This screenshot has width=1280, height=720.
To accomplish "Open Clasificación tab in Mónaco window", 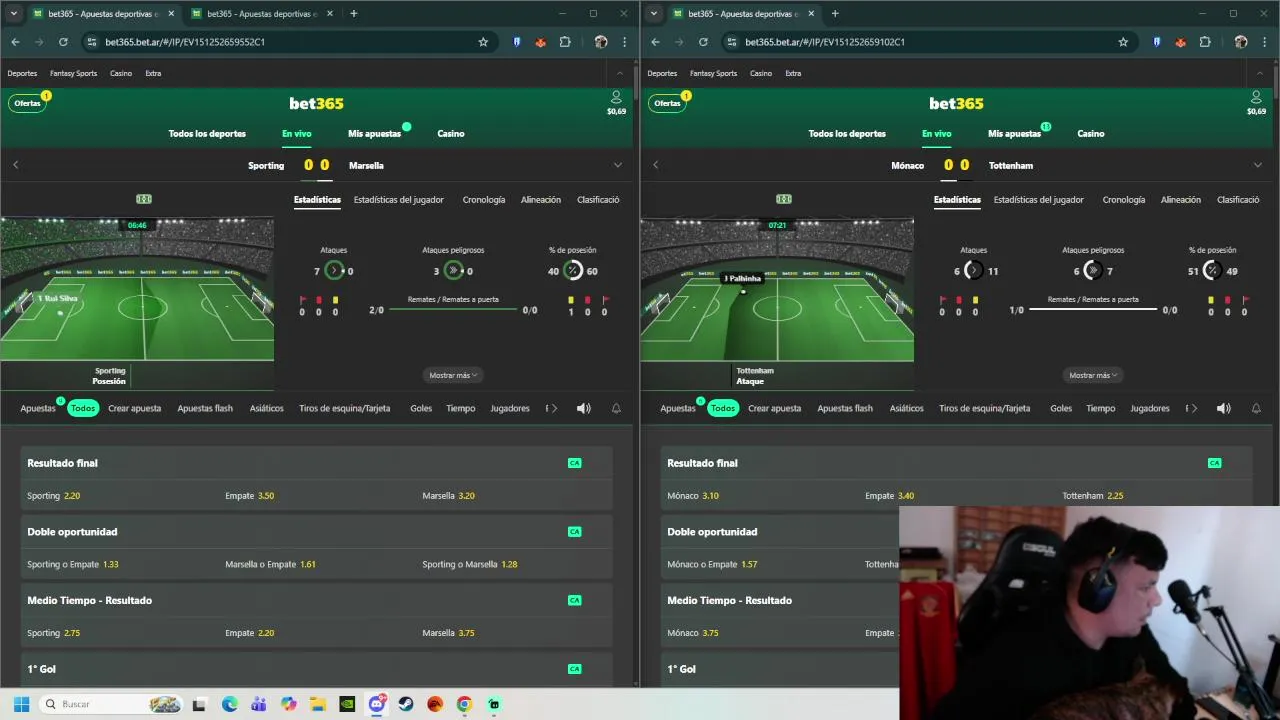I will point(1238,199).
